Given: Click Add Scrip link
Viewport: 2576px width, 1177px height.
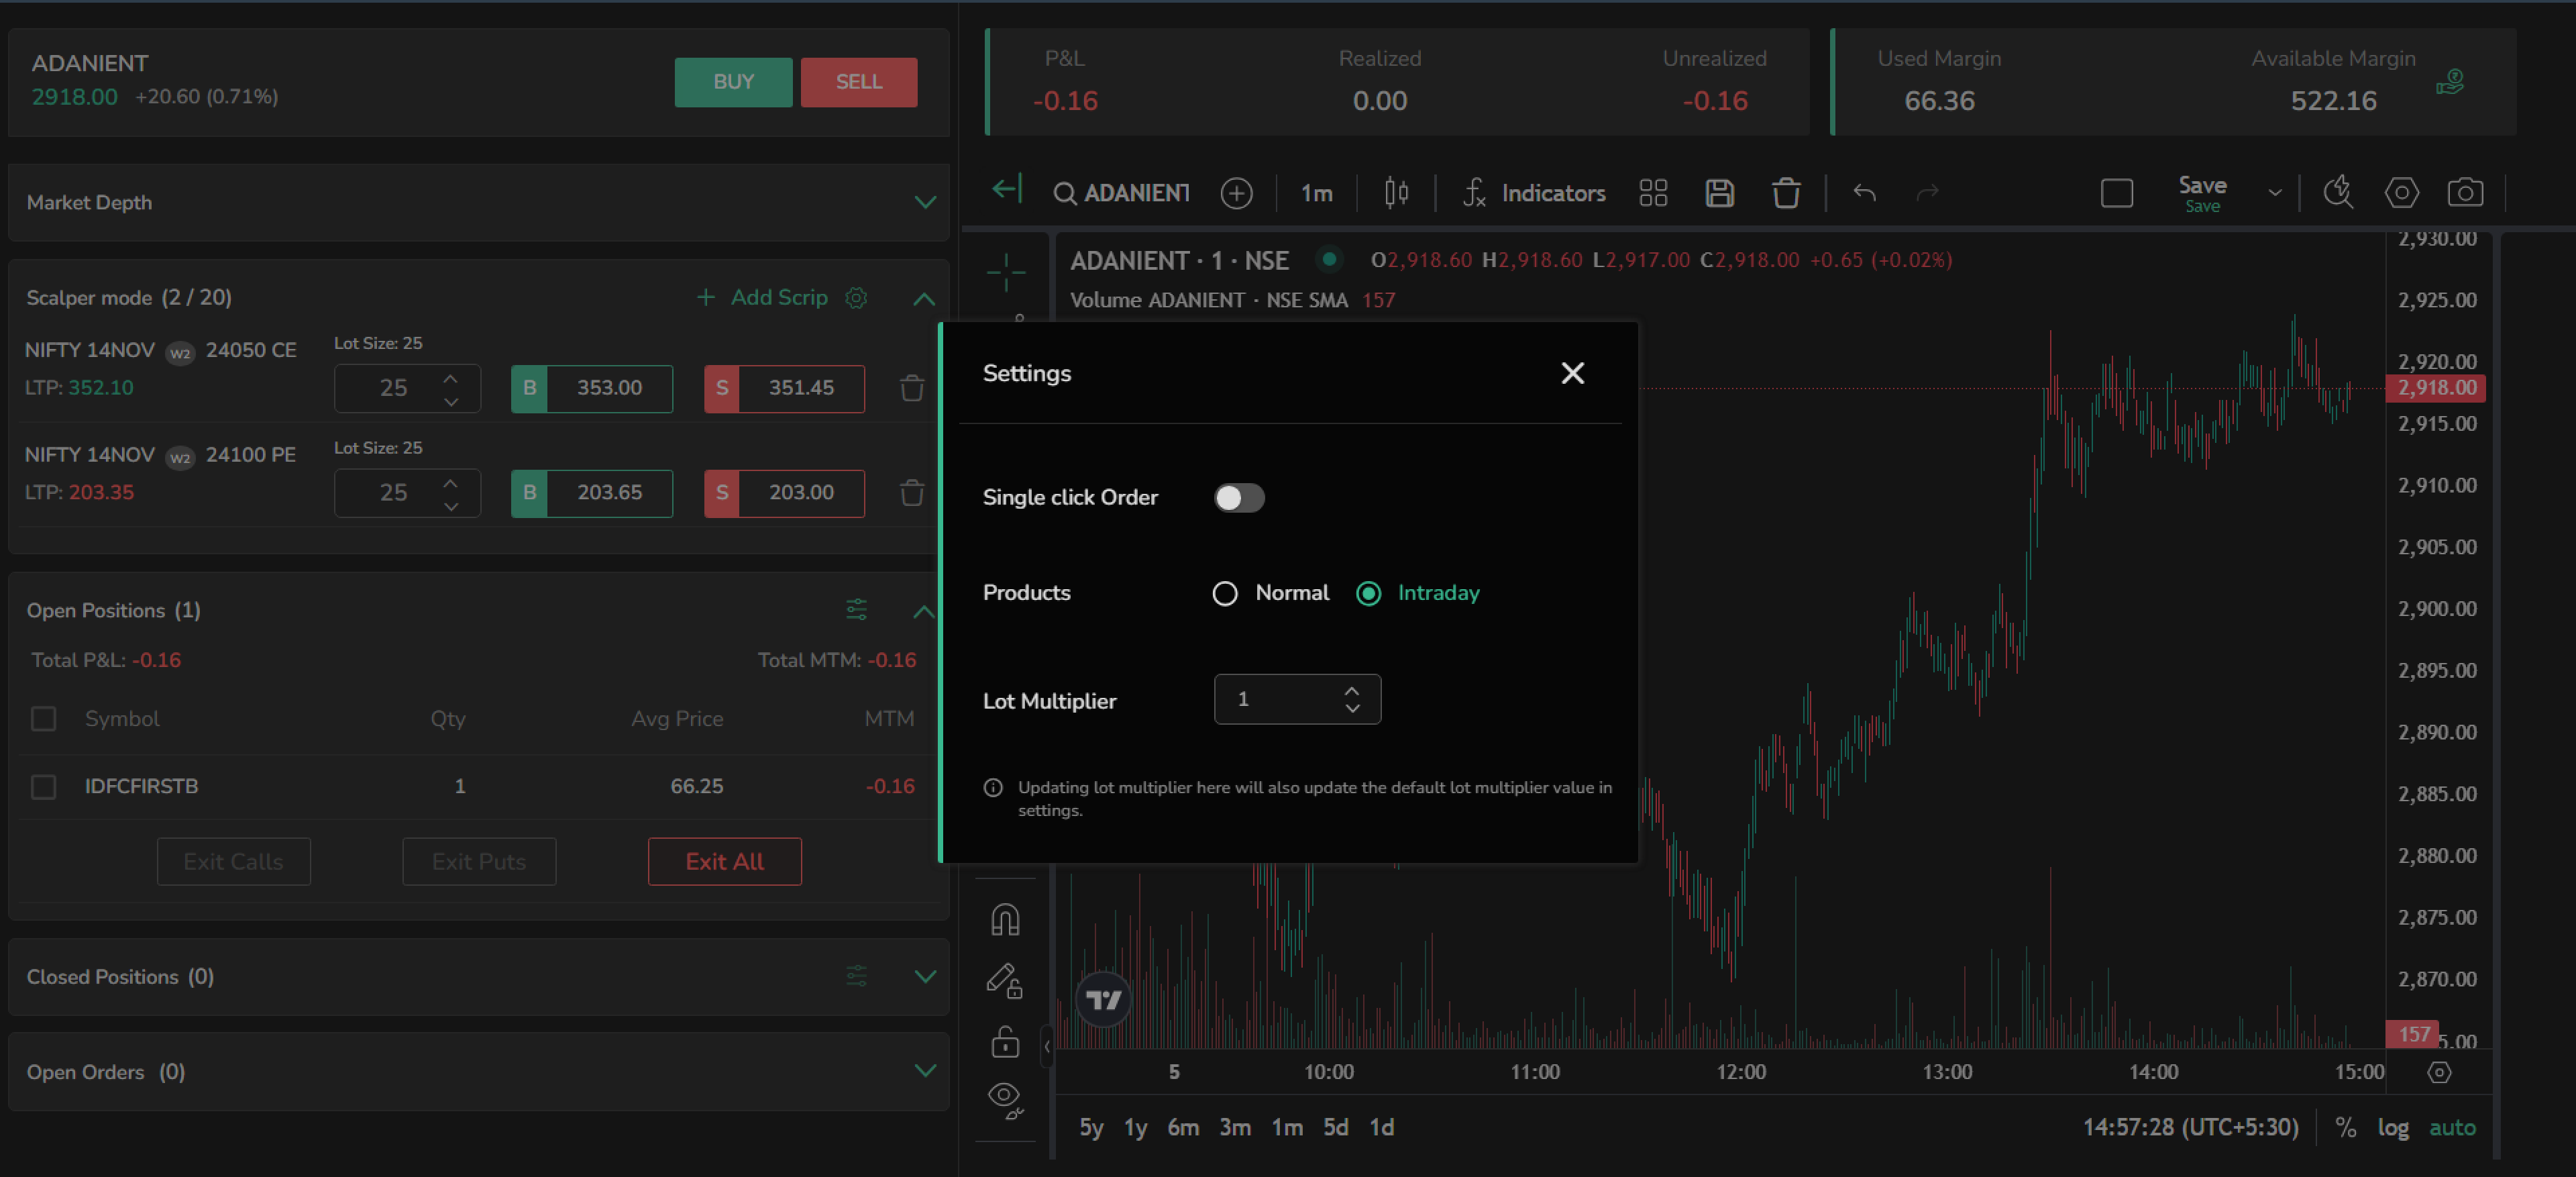Looking at the screenshot, I should (x=763, y=298).
